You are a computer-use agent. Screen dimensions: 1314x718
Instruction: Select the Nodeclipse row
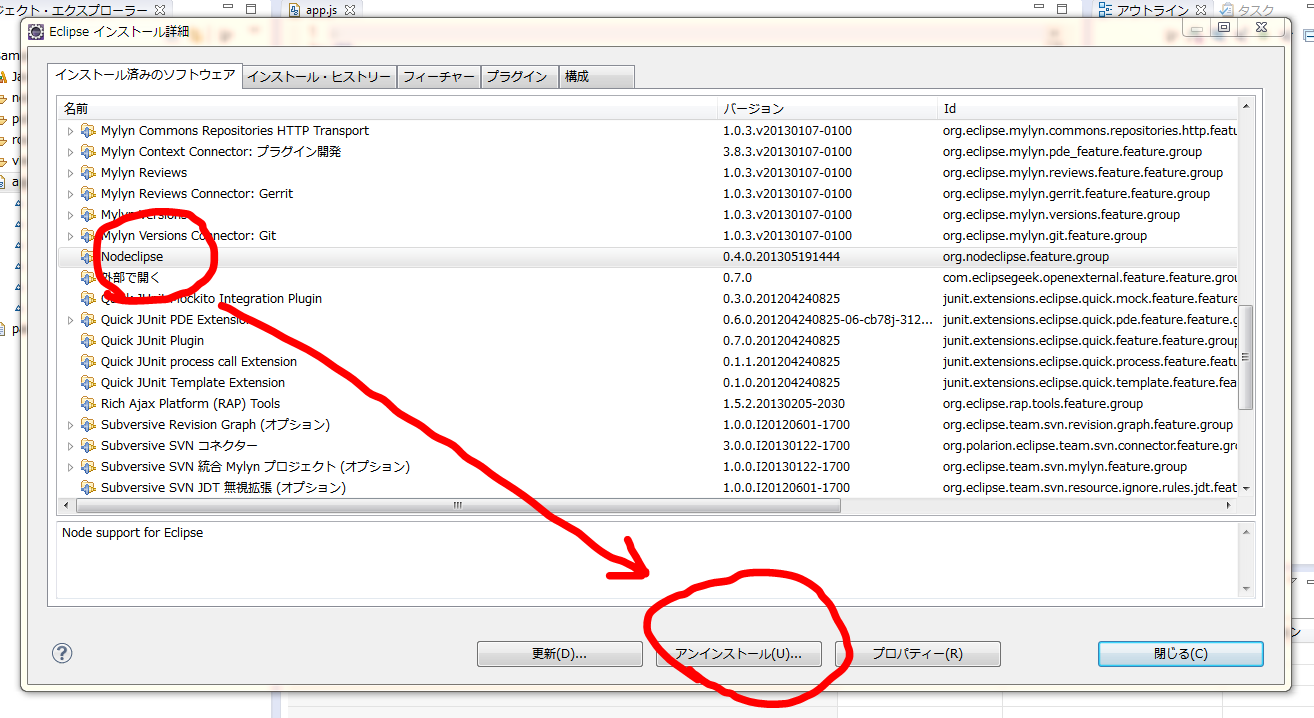coord(648,257)
